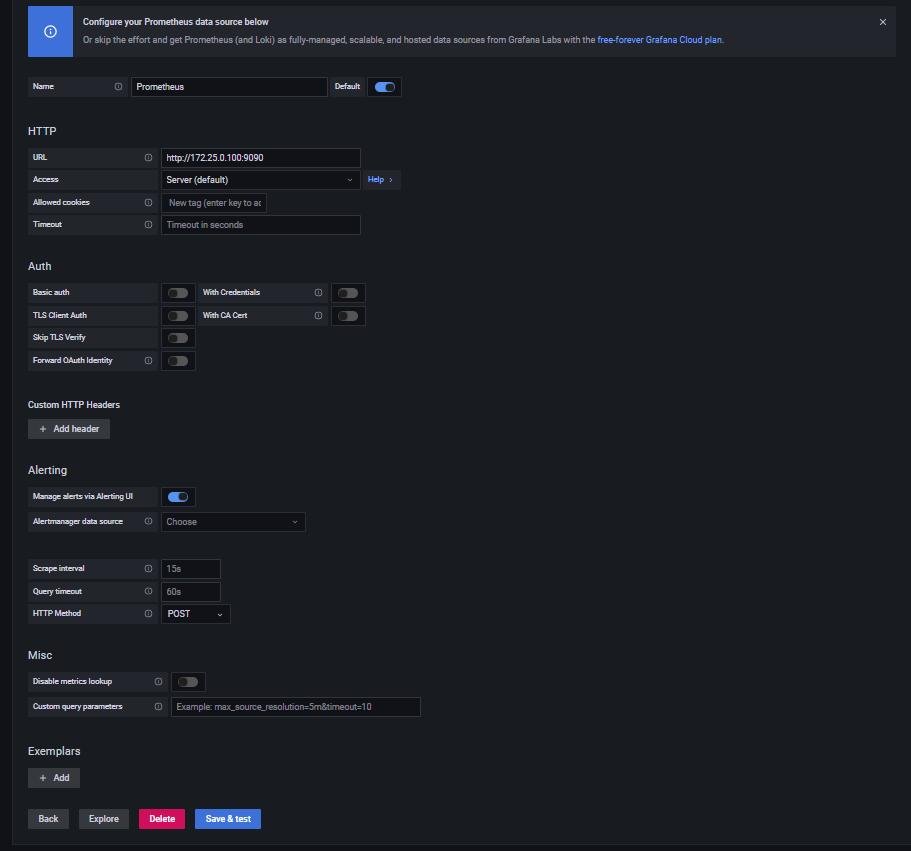Click the info icon beside Name
Image resolution: width=911 pixels, height=851 pixels.
click(119, 87)
